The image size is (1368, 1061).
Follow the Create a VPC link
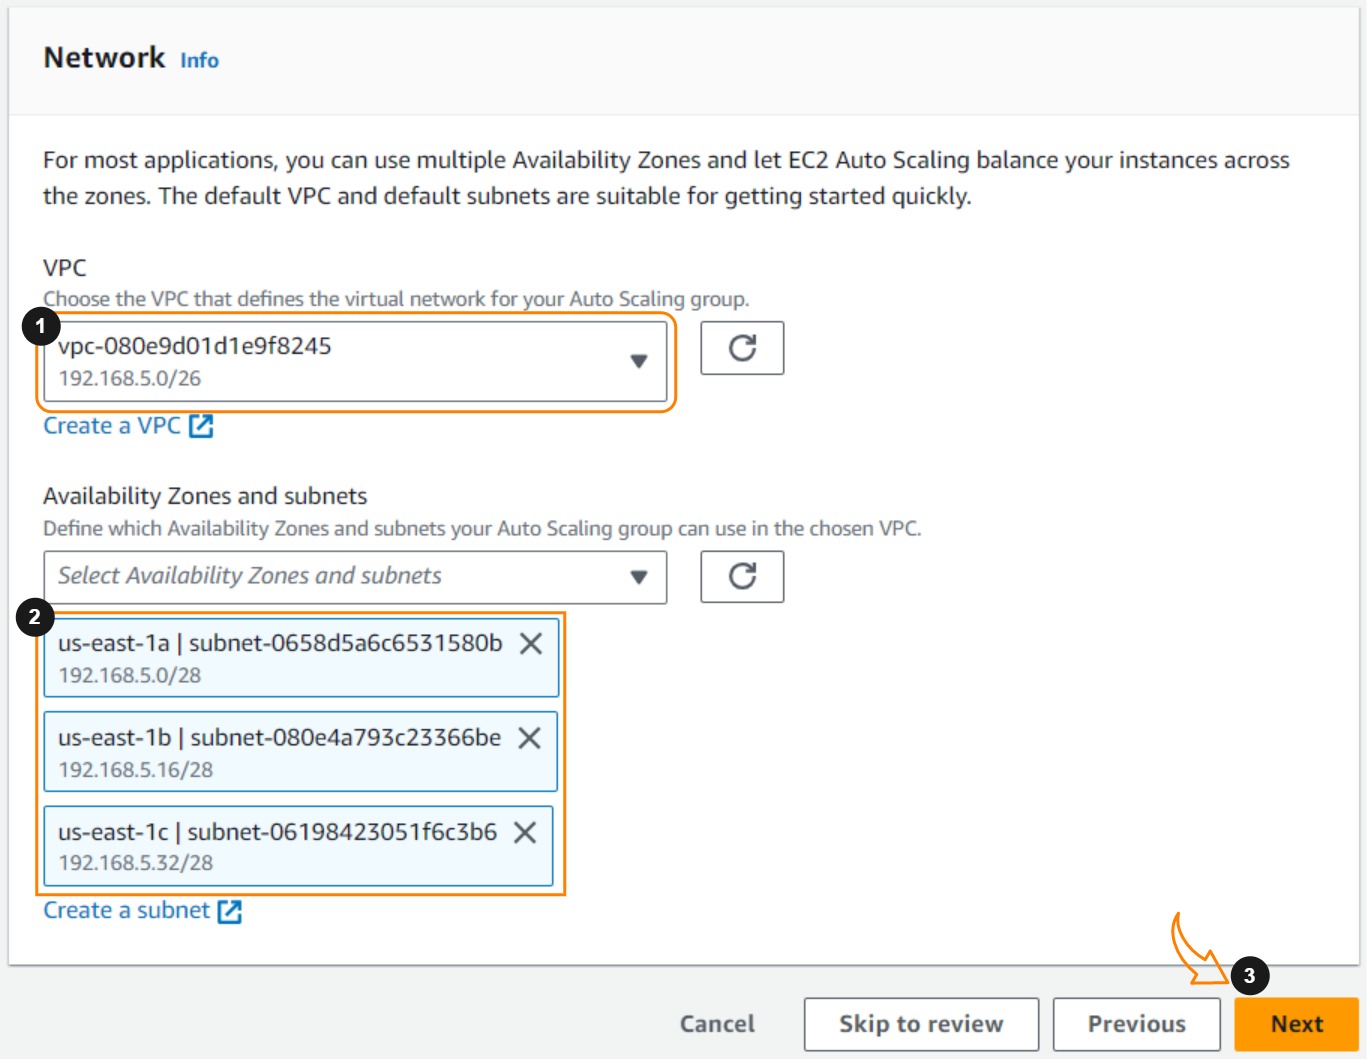click(112, 426)
